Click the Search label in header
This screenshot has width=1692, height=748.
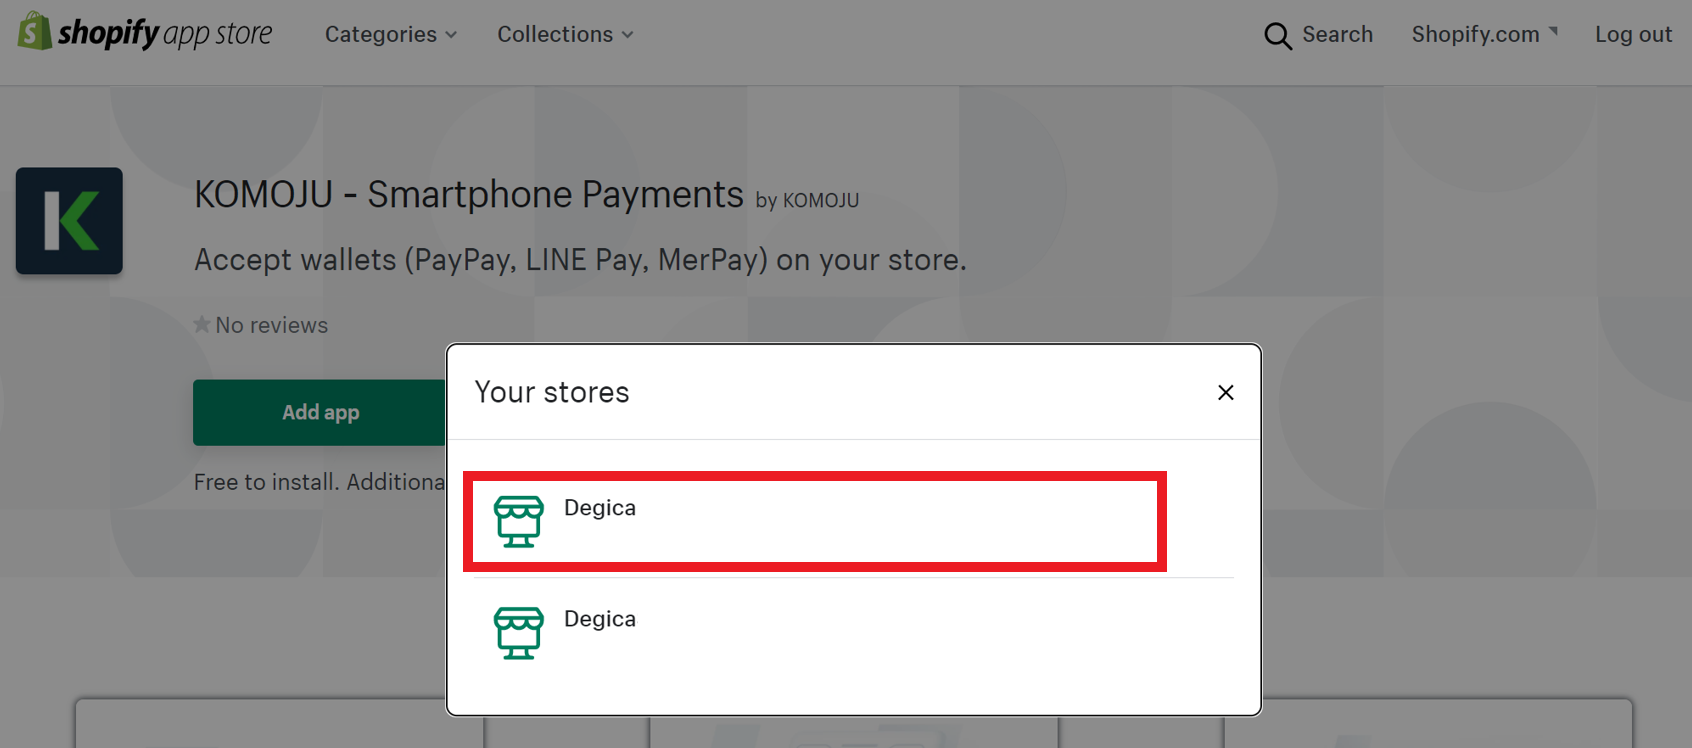click(x=1337, y=34)
